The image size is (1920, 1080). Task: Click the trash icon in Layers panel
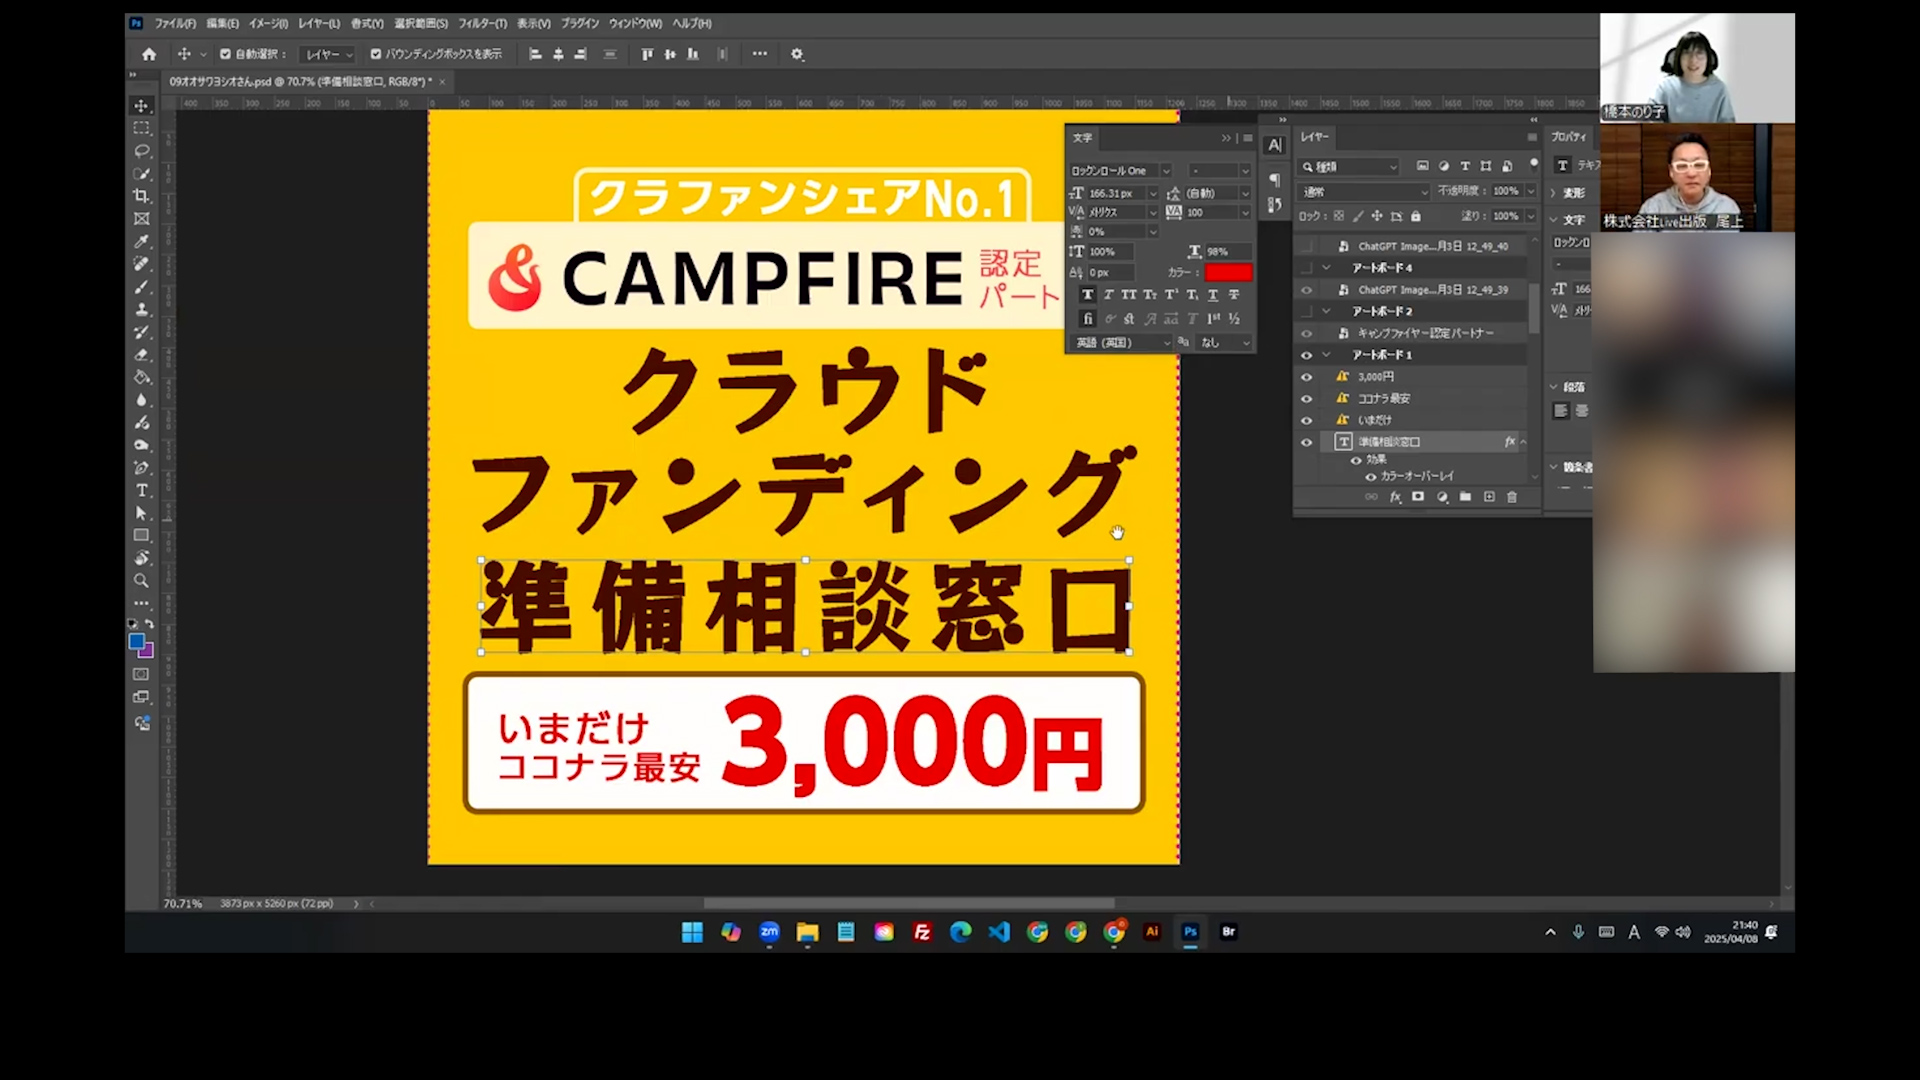[x=1512, y=497]
